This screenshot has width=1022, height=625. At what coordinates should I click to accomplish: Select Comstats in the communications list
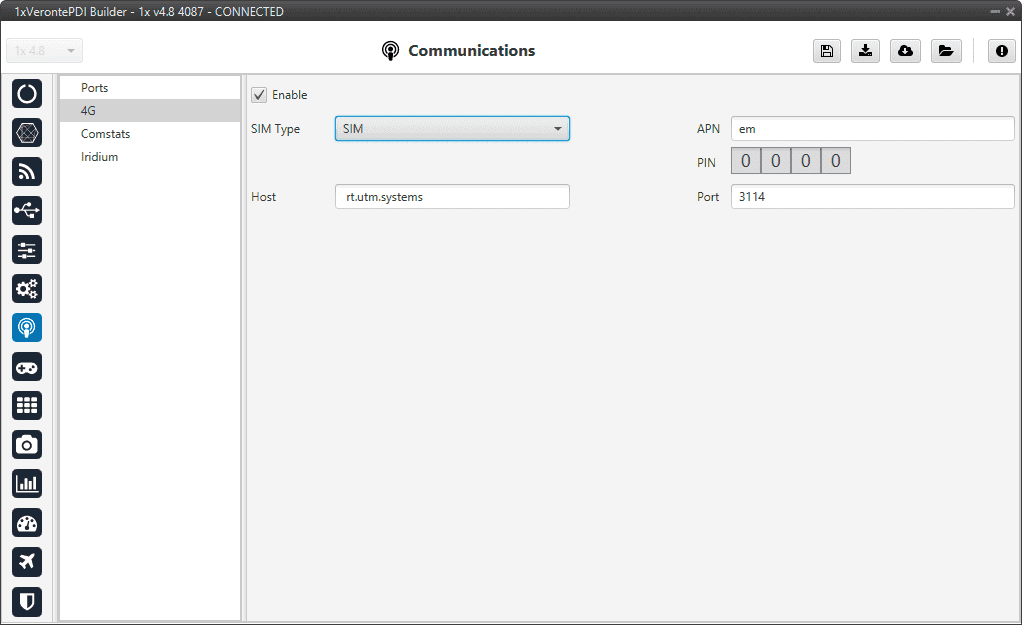pyautogui.click(x=105, y=134)
